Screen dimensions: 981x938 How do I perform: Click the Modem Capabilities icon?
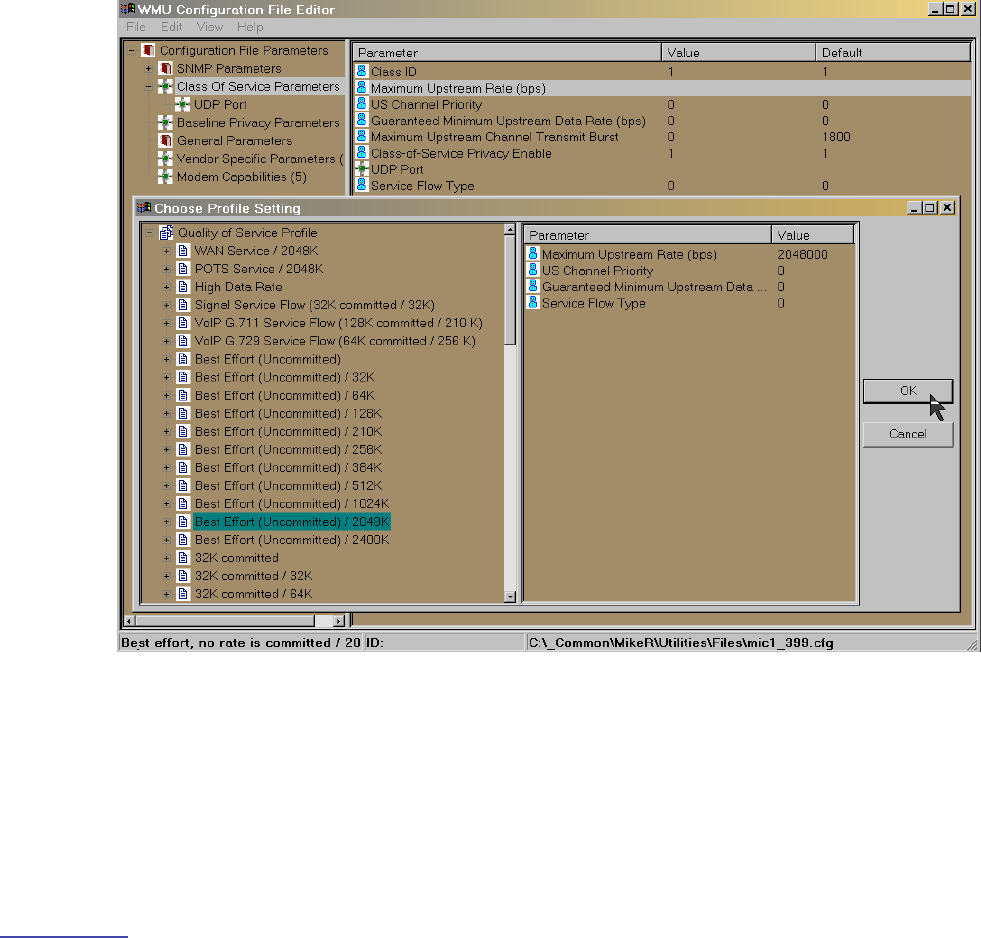tap(166, 177)
